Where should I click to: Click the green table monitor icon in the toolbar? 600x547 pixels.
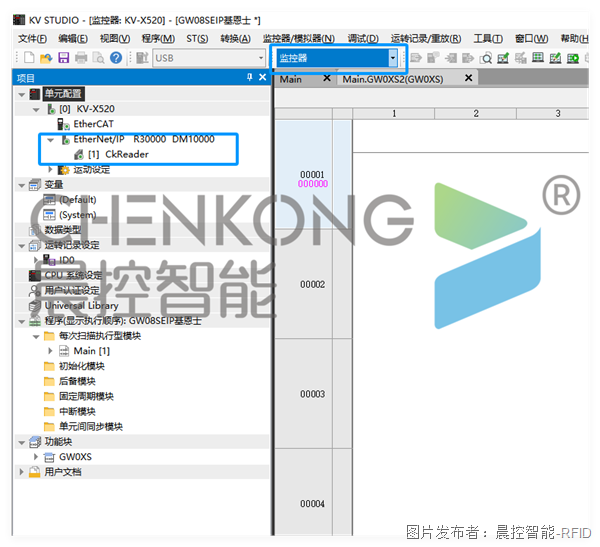point(538,58)
